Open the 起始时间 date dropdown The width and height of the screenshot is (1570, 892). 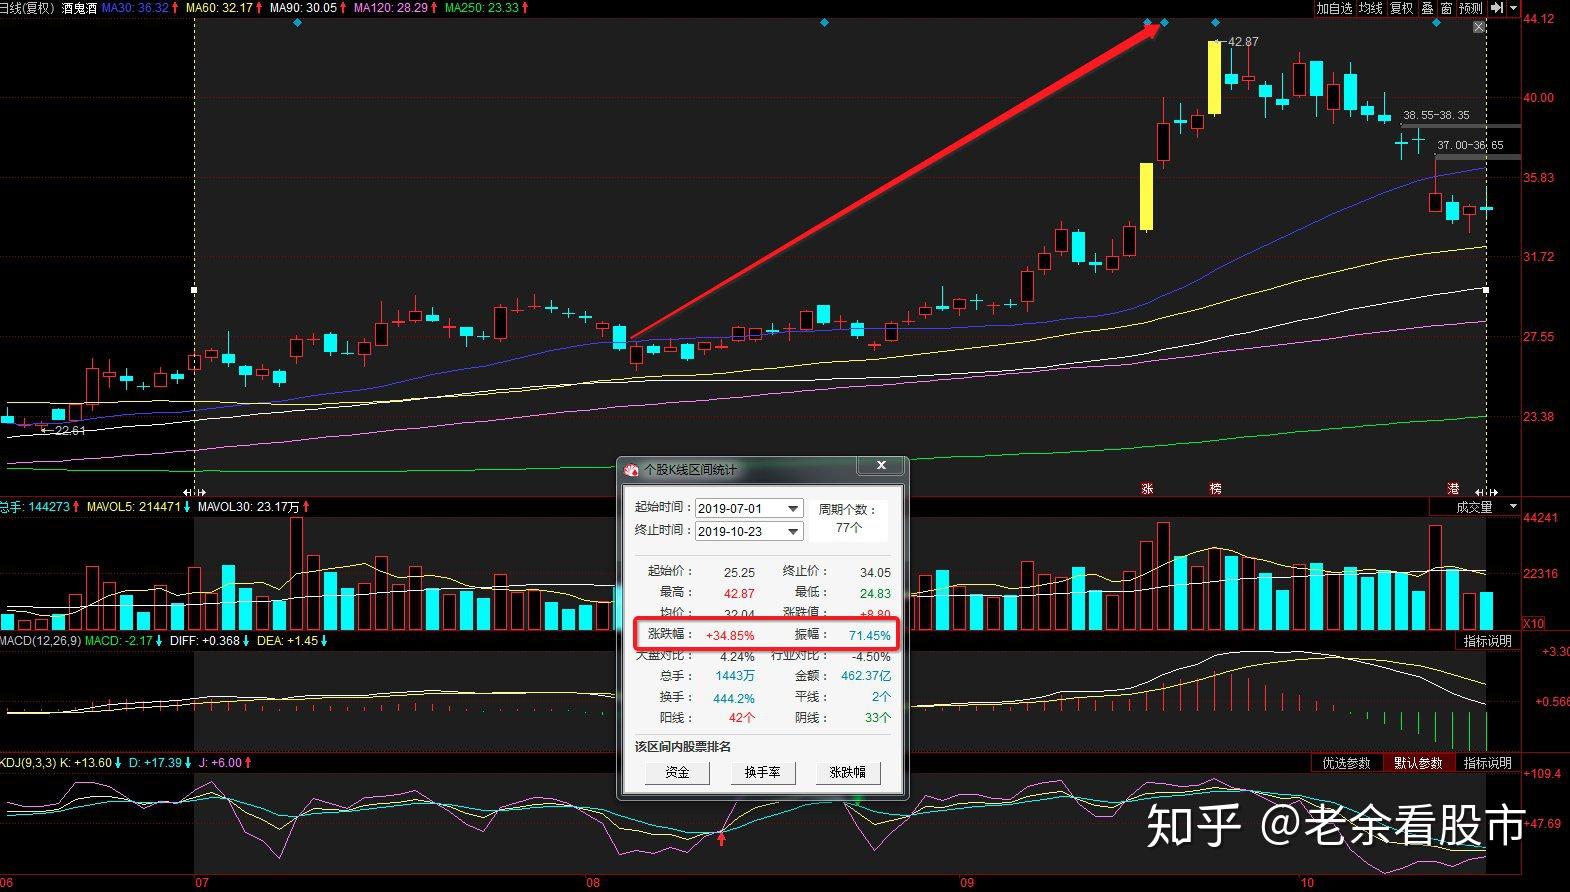(x=793, y=508)
